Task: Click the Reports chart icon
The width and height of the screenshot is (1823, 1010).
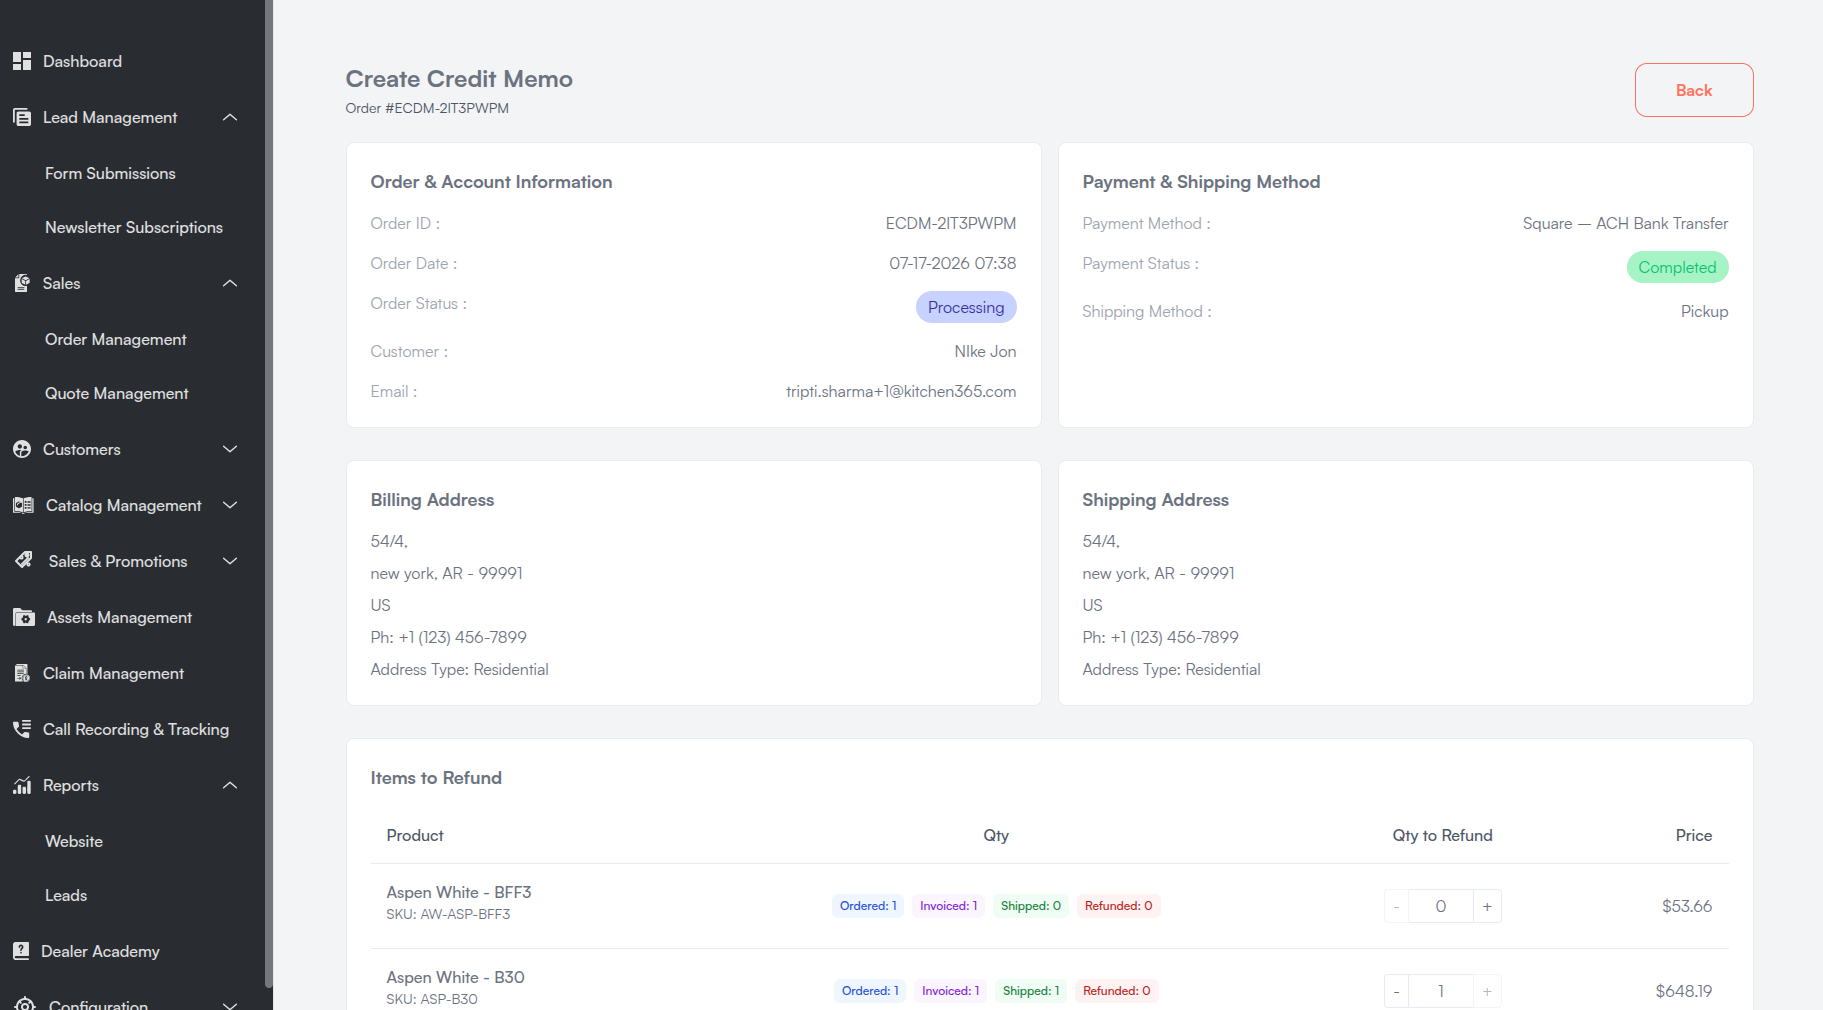Action: click(x=22, y=785)
